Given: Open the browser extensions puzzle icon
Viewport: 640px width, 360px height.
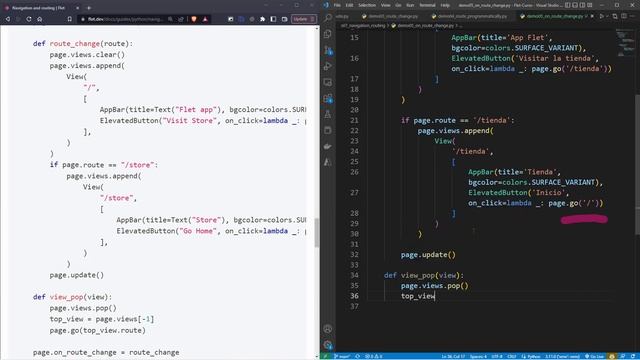Looking at the screenshot, I should 262,19.
